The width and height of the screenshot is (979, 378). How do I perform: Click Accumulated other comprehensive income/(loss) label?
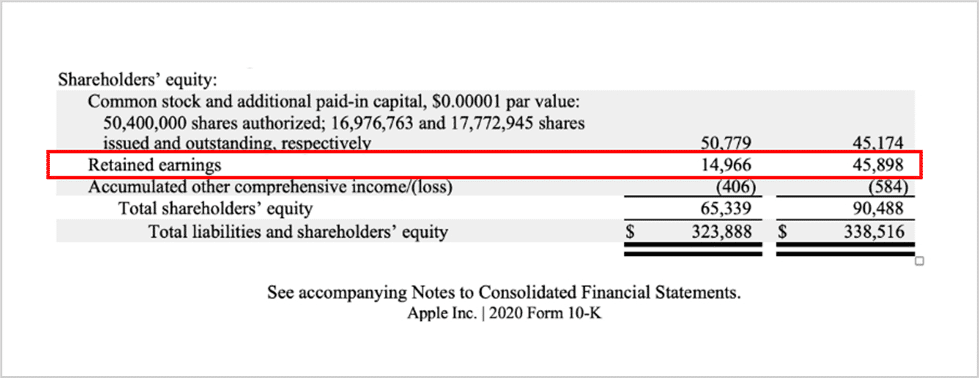click(x=270, y=187)
